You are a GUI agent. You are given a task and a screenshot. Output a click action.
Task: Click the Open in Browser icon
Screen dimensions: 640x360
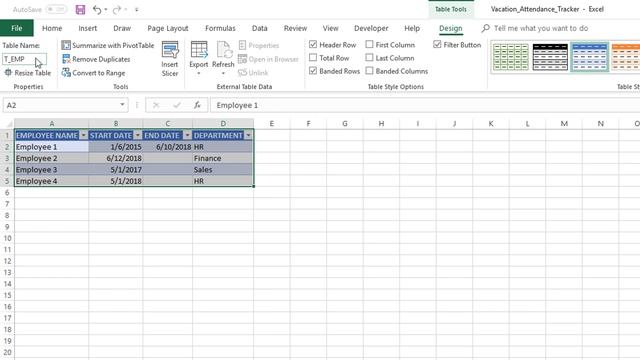(x=242, y=59)
